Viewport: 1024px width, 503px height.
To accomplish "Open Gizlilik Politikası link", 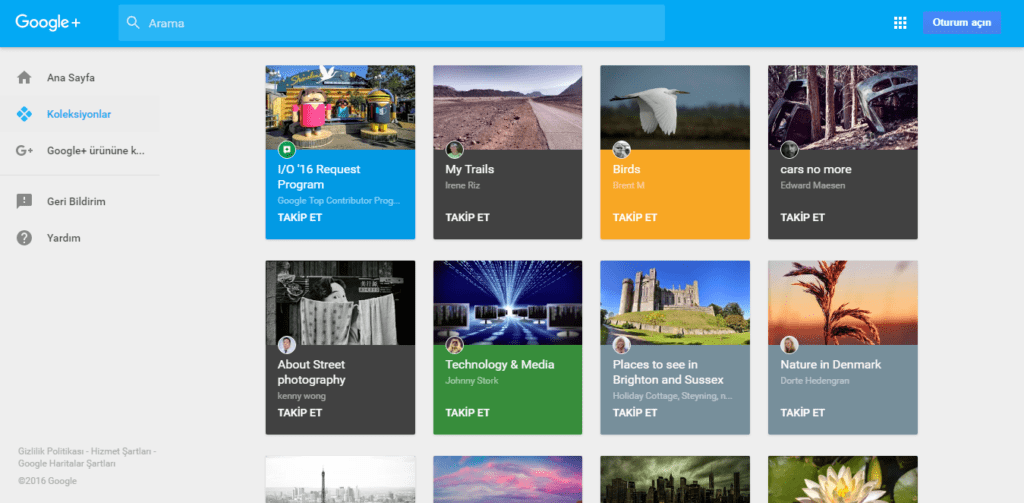I will 52,451.
